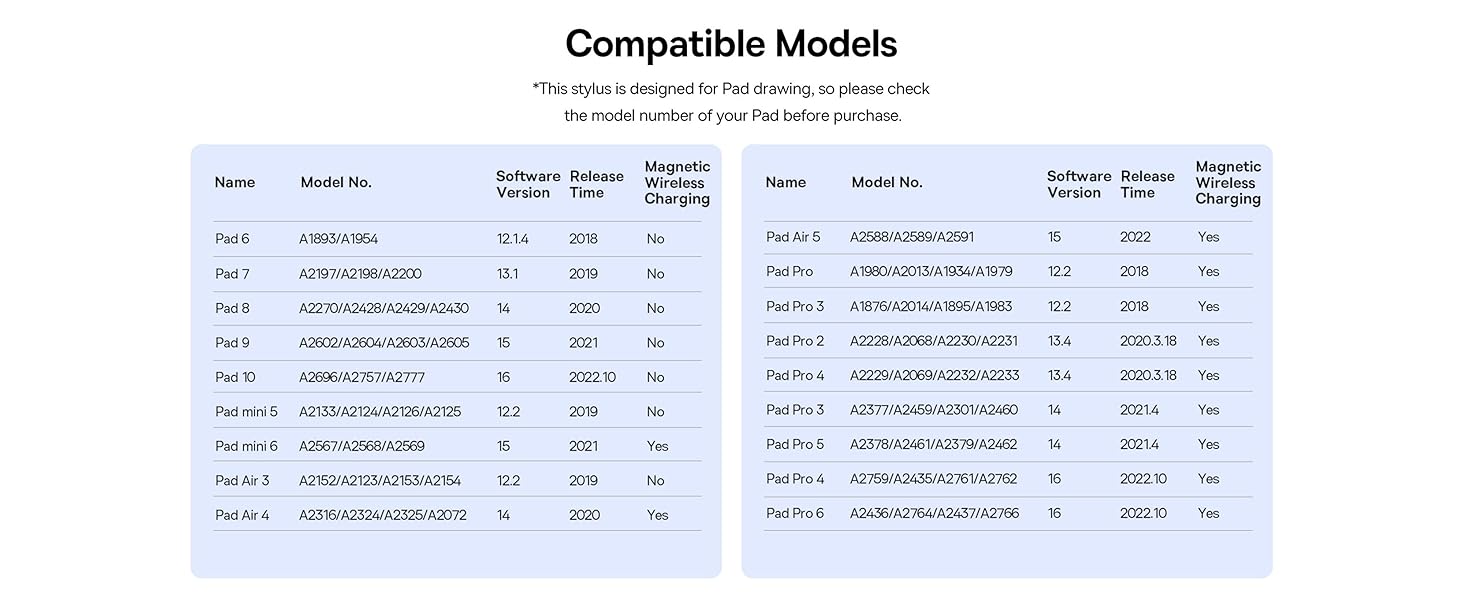The width and height of the screenshot is (1464, 600).
Task: Select the Pad mini 6 row
Action: click(457, 446)
